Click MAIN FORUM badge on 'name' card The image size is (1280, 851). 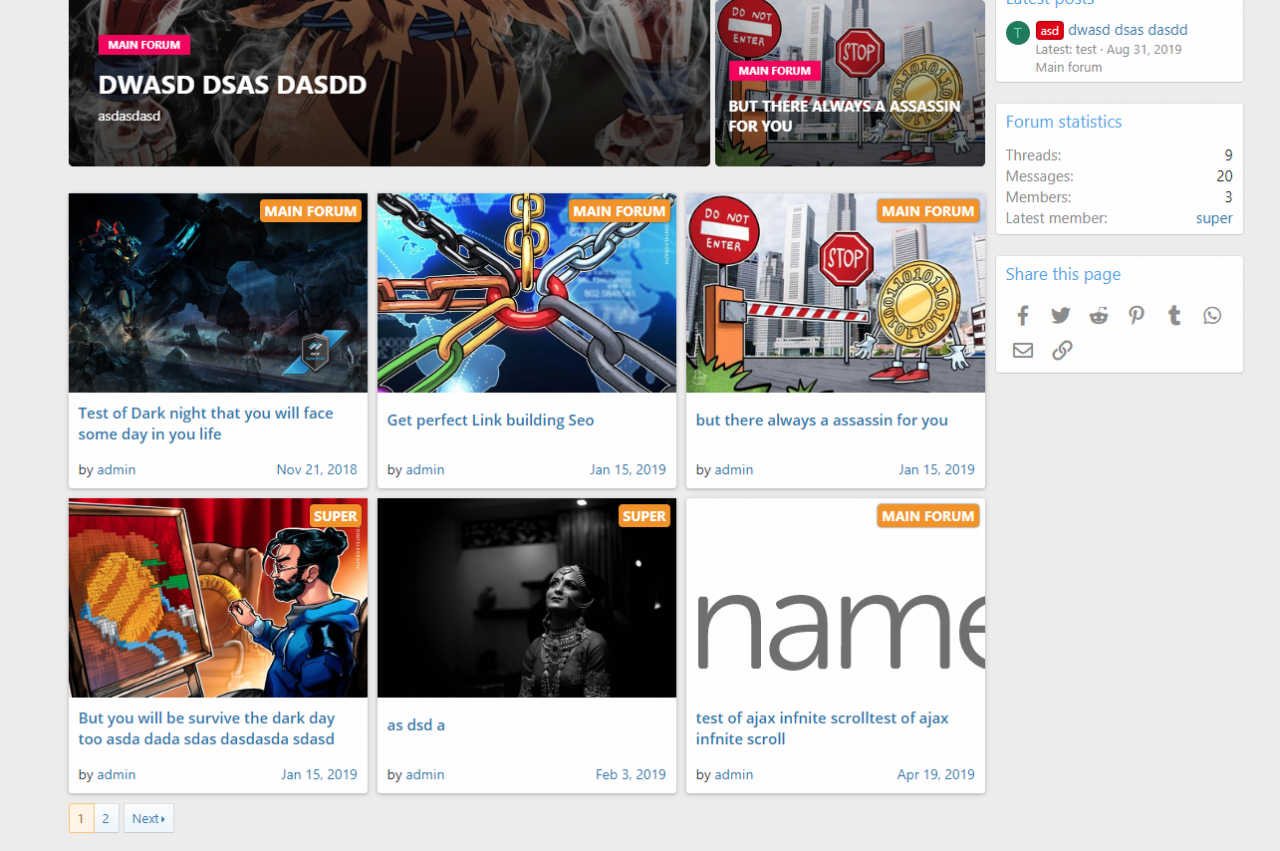tap(928, 516)
